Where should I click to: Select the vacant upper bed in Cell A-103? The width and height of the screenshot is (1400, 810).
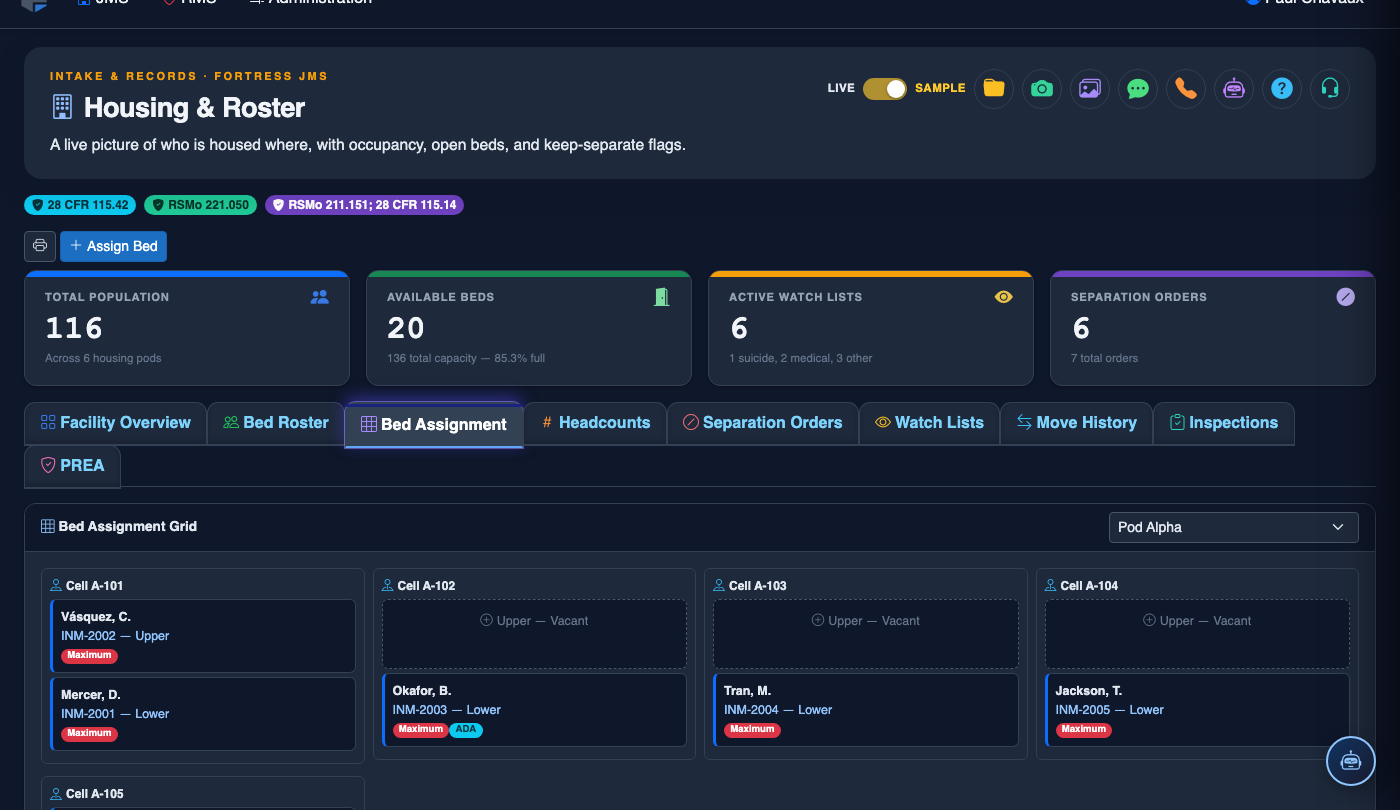(866, 634)
